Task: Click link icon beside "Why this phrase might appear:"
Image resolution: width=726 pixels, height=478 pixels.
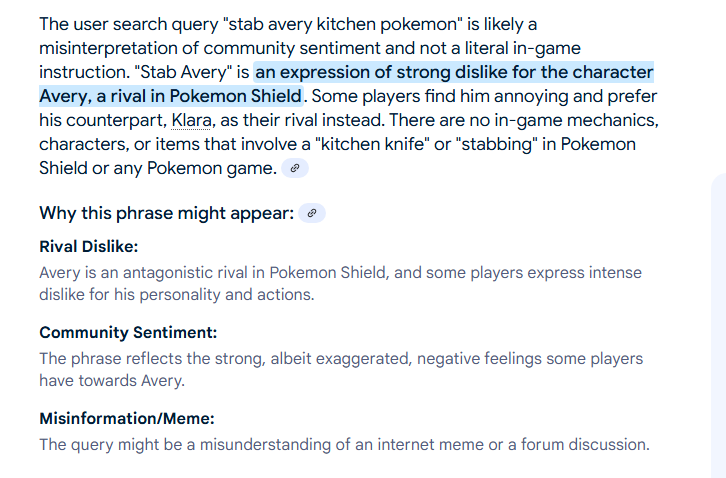Action: pos(312,213)
